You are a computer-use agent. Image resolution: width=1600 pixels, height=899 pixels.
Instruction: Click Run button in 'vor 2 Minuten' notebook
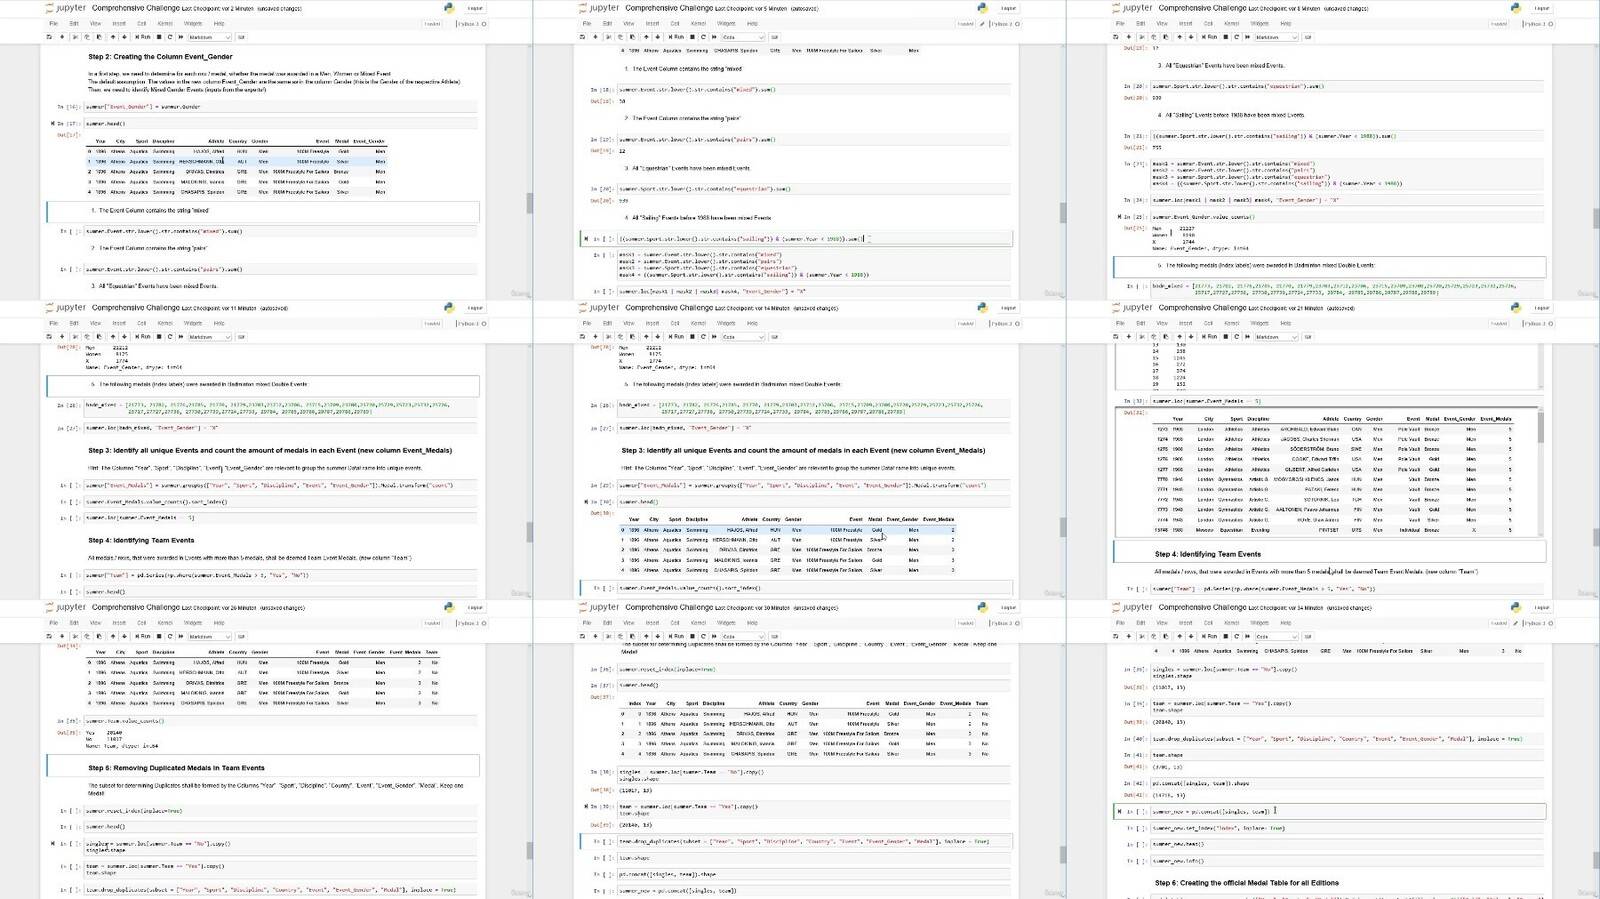[x=144, y=37]
